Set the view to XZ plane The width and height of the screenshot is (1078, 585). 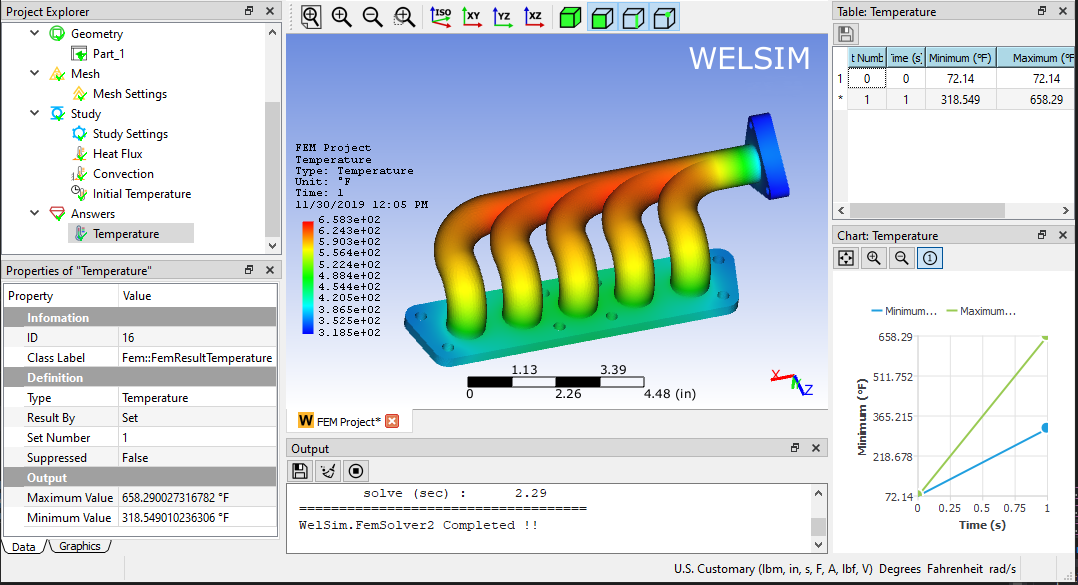[x=534, y=17]
